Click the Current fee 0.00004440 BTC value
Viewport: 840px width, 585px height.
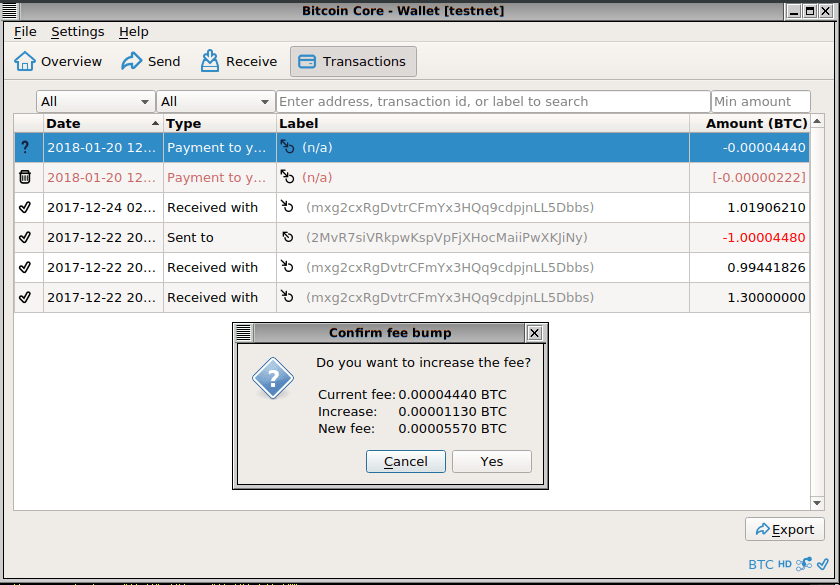(x=452, y=394)
